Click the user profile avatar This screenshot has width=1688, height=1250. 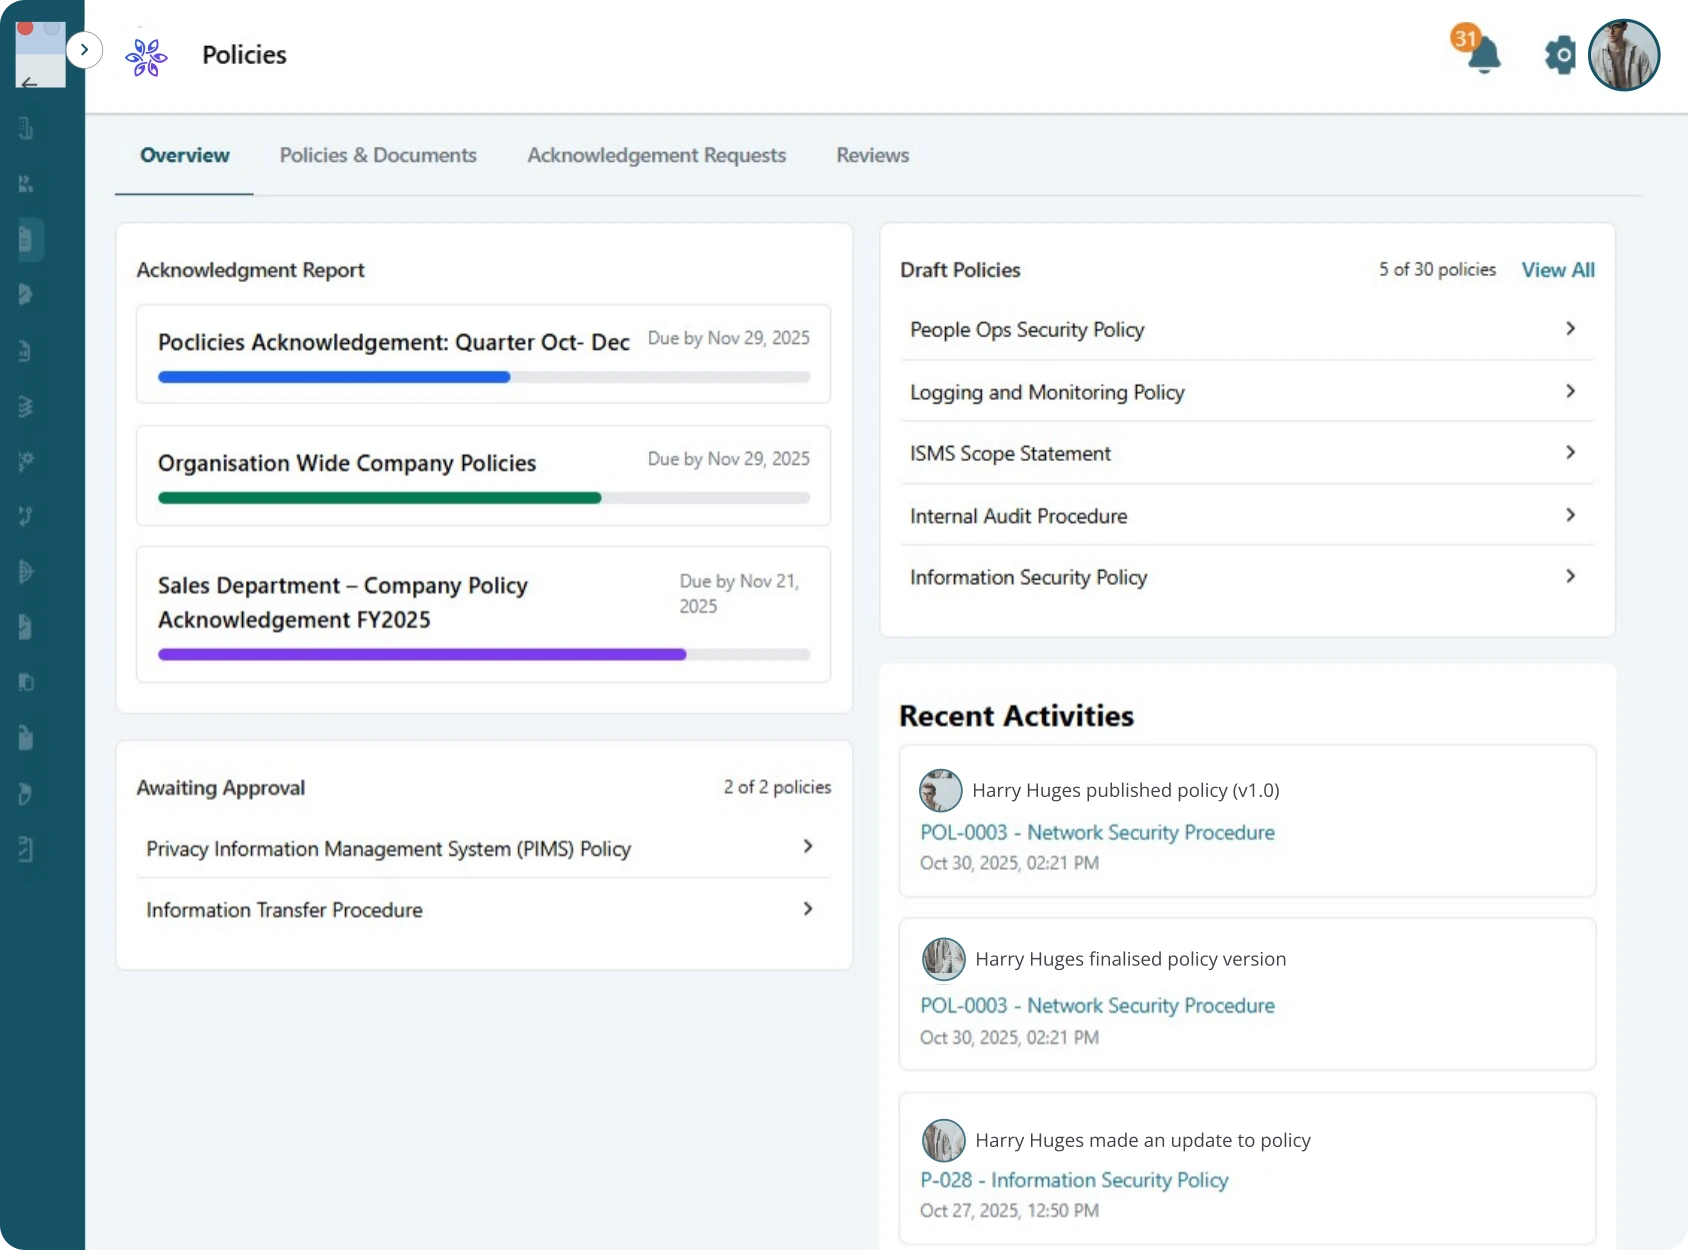pos(1623,55)
